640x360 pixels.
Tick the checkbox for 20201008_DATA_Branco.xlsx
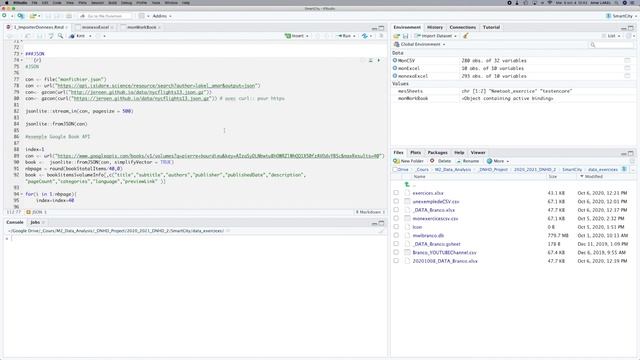(x=396, y=261)
